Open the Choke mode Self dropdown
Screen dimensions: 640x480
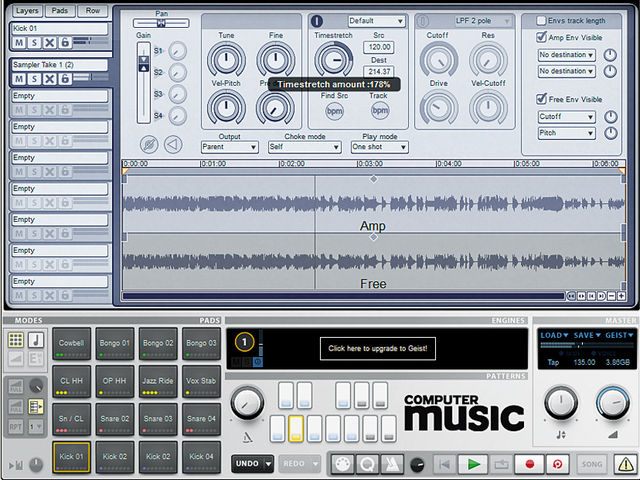[x=304, y=147]
